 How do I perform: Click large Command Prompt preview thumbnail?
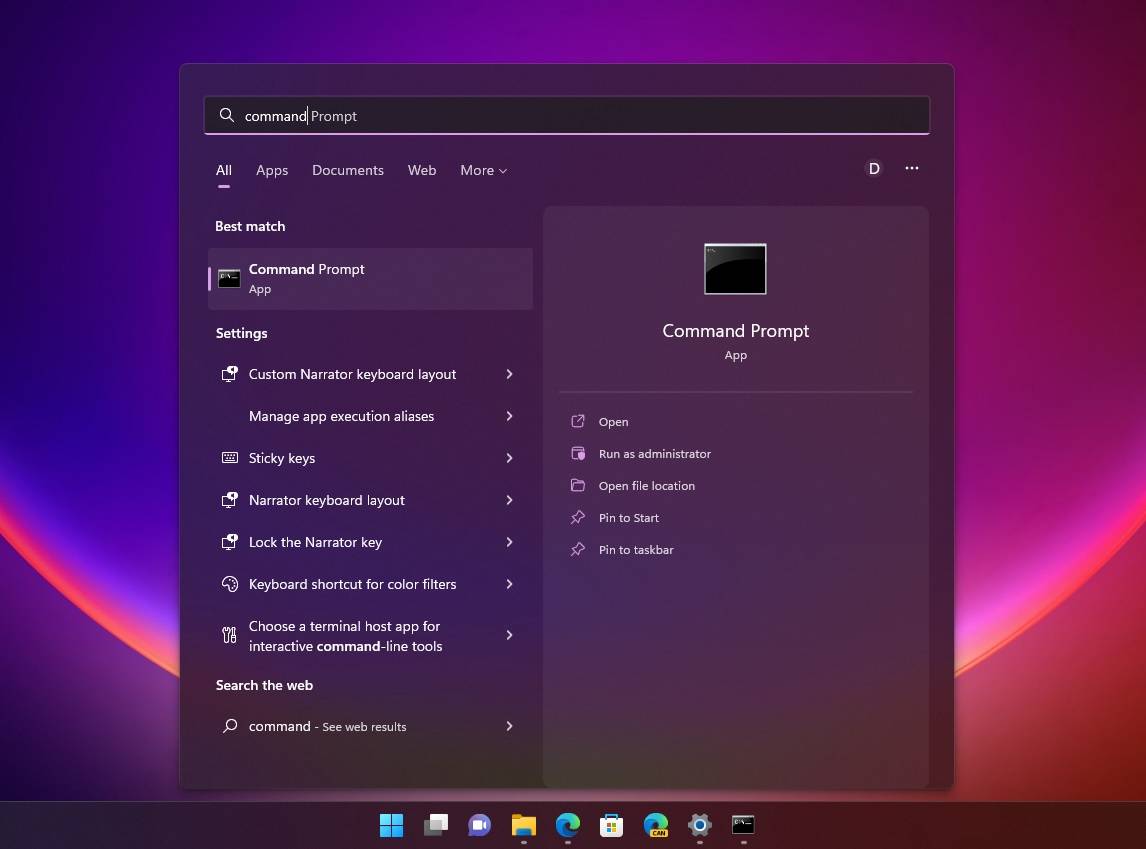click(x=735, y=269)
